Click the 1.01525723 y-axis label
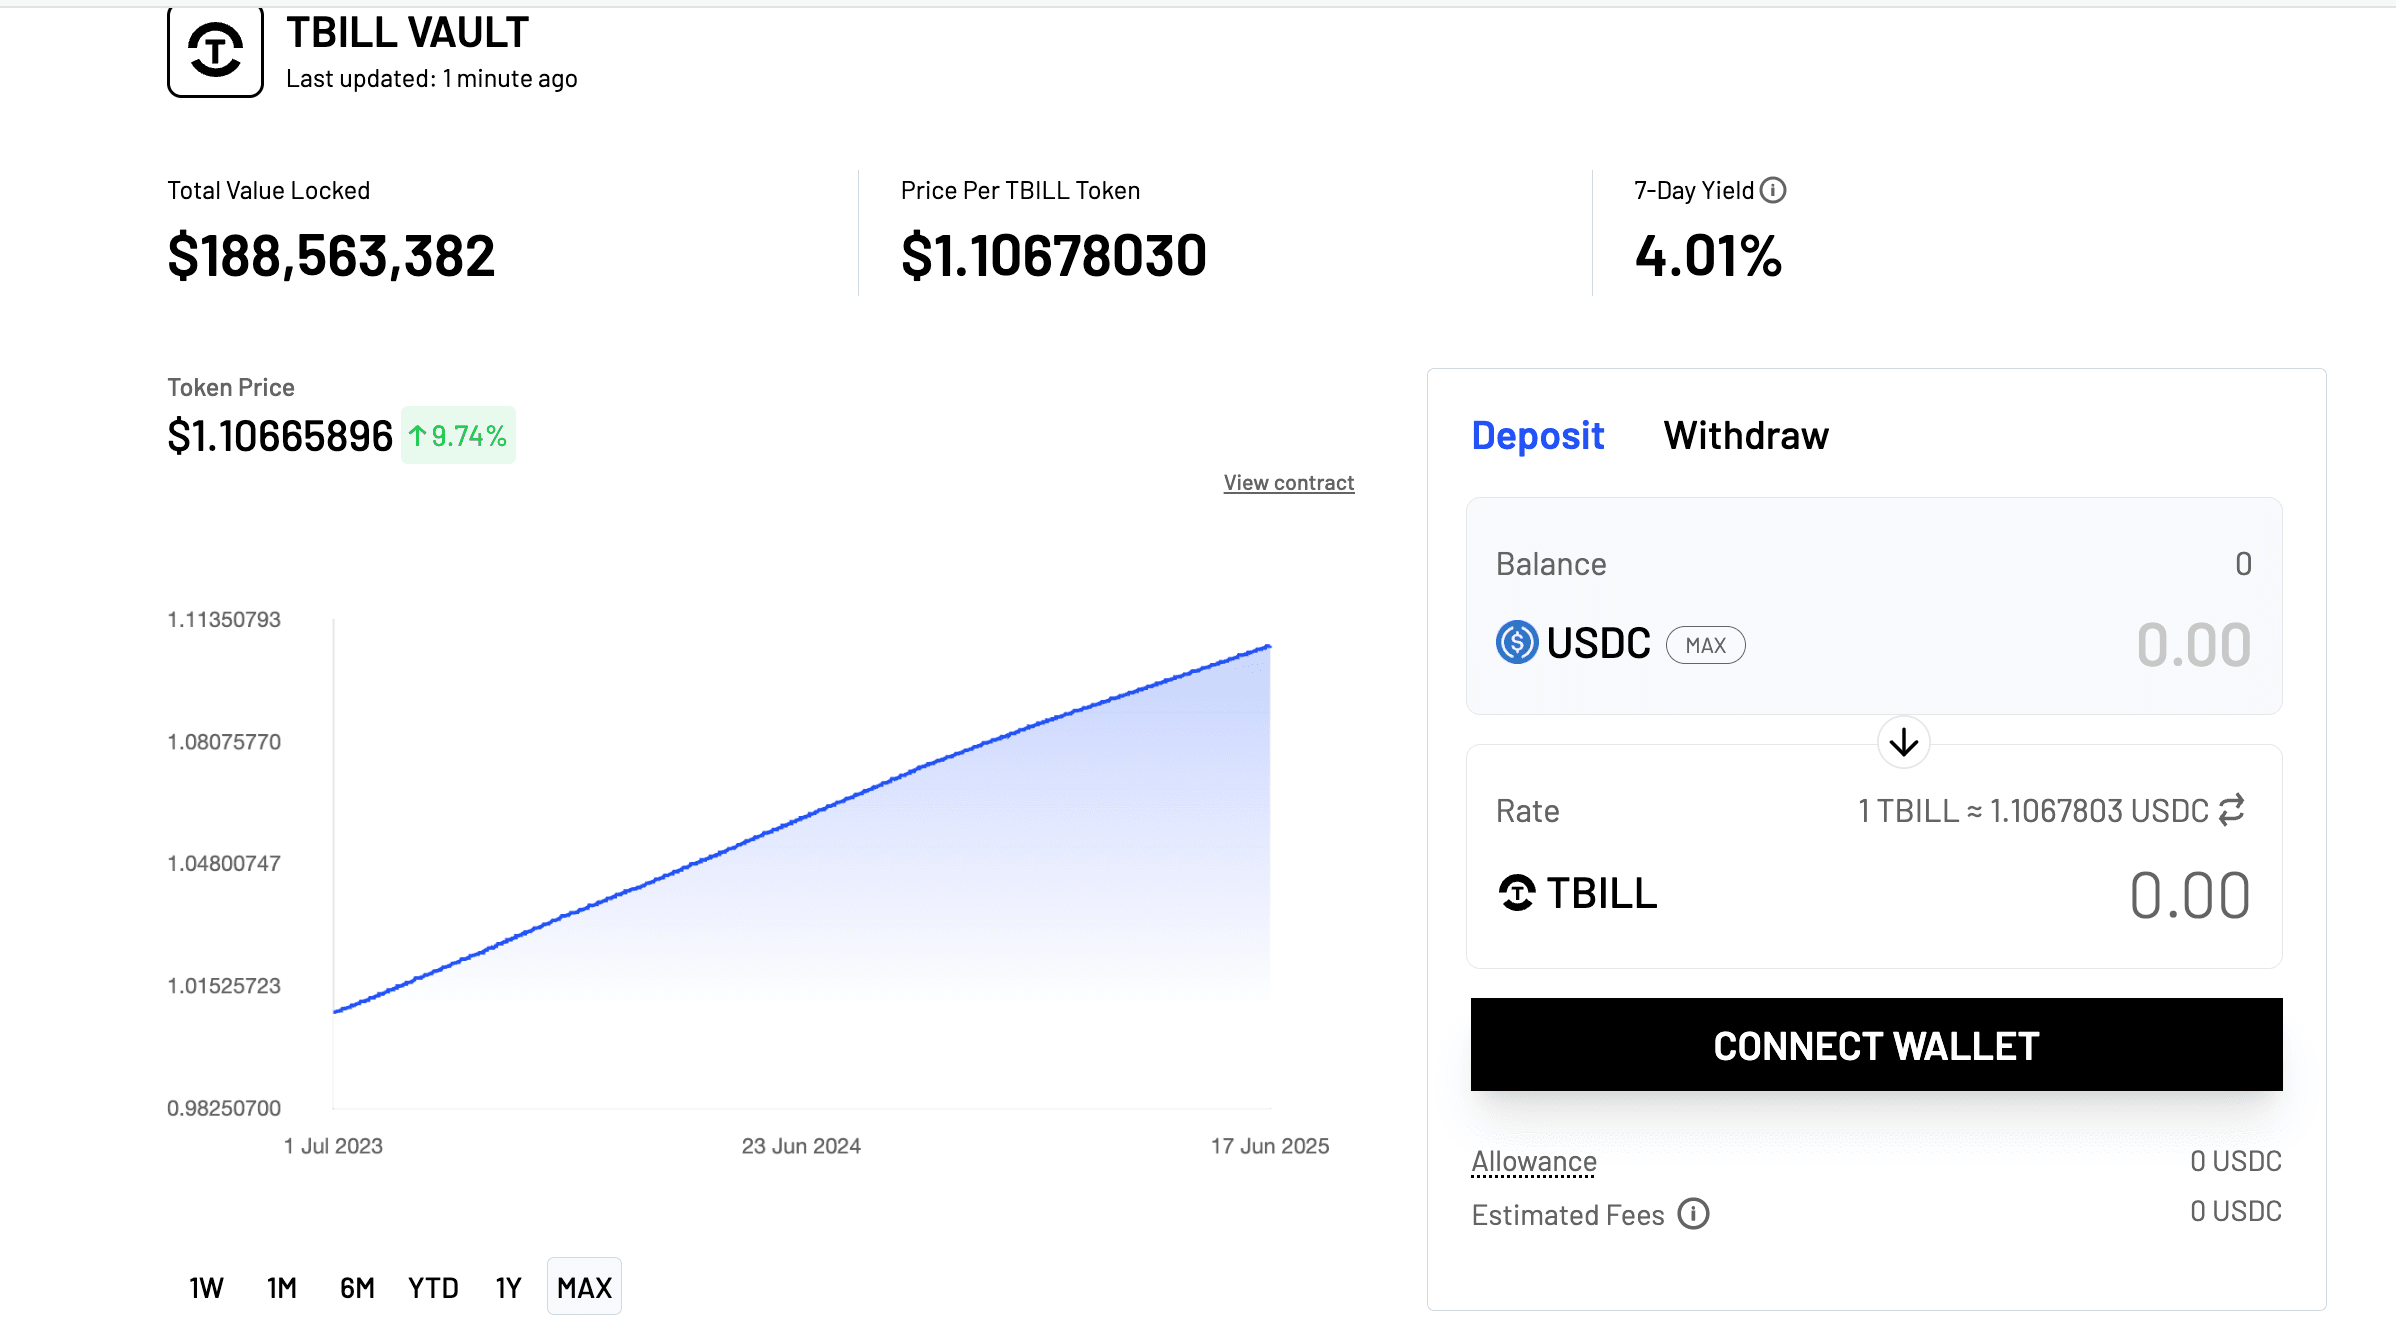Viewport: 2396px width, 1318px height. tap(224, 986)
